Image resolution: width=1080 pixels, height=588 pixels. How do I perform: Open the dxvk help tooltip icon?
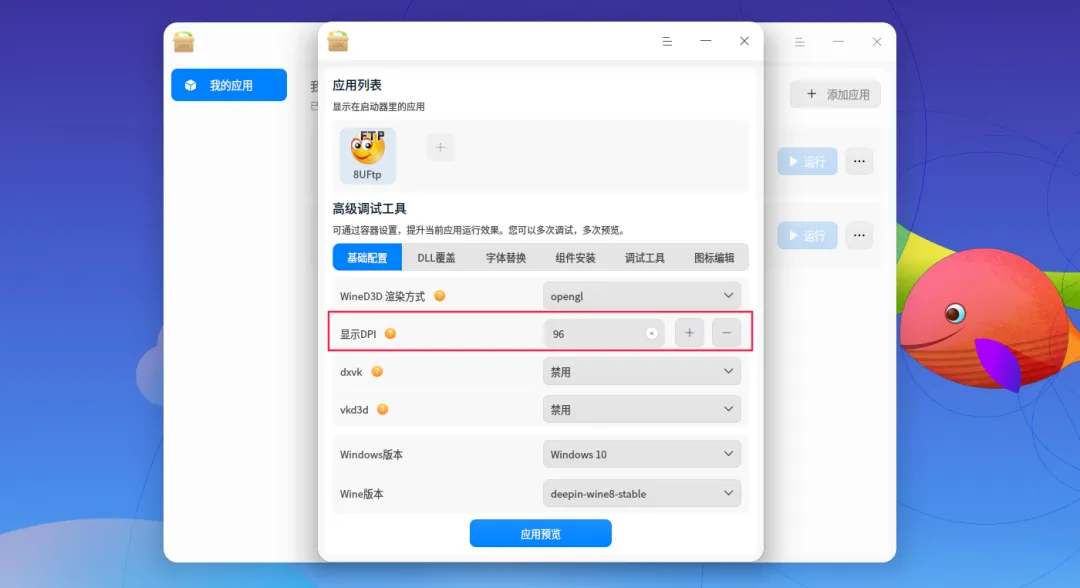coord(377,372)
